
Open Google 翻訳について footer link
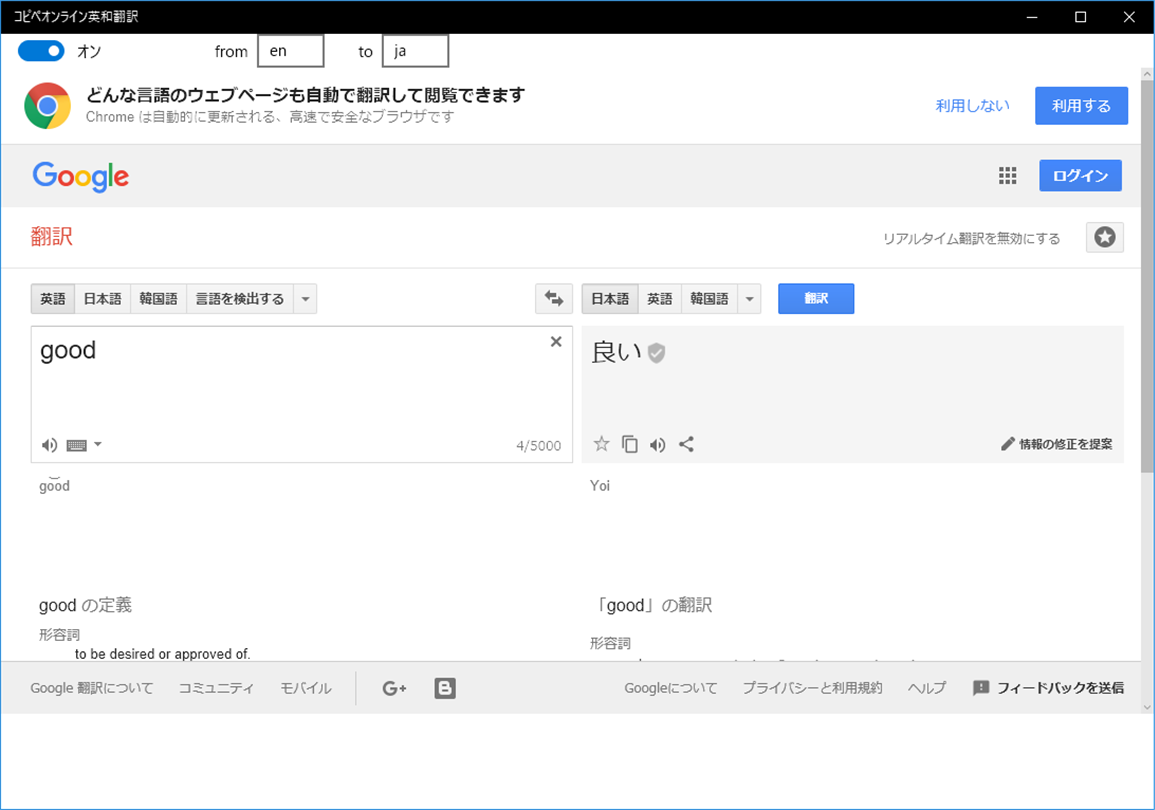92,688
